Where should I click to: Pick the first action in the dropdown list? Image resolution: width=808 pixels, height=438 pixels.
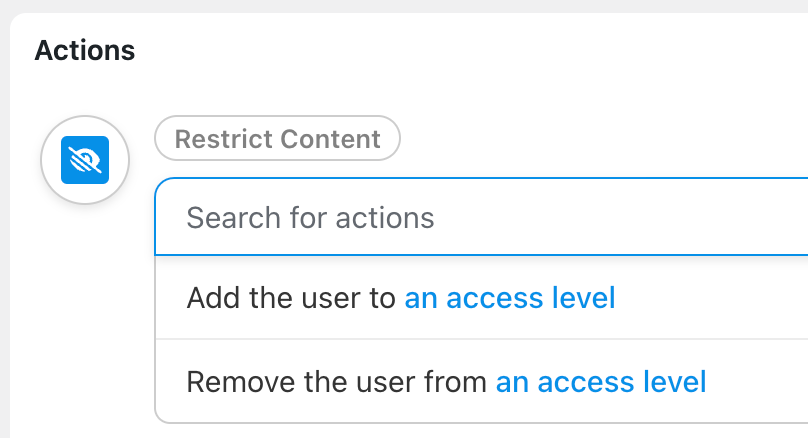[481, 297]
